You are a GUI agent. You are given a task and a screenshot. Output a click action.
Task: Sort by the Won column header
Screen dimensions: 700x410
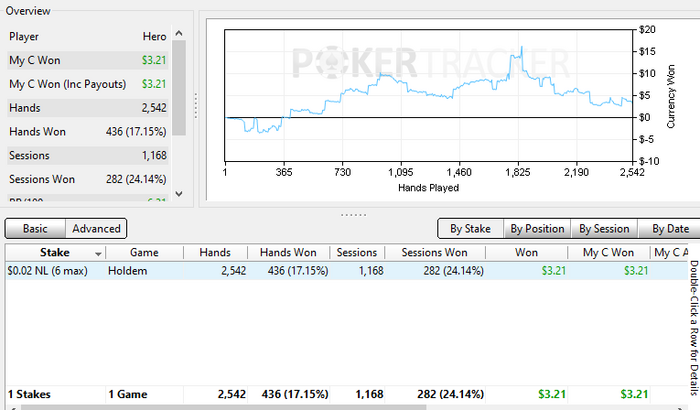pos(526,252)
